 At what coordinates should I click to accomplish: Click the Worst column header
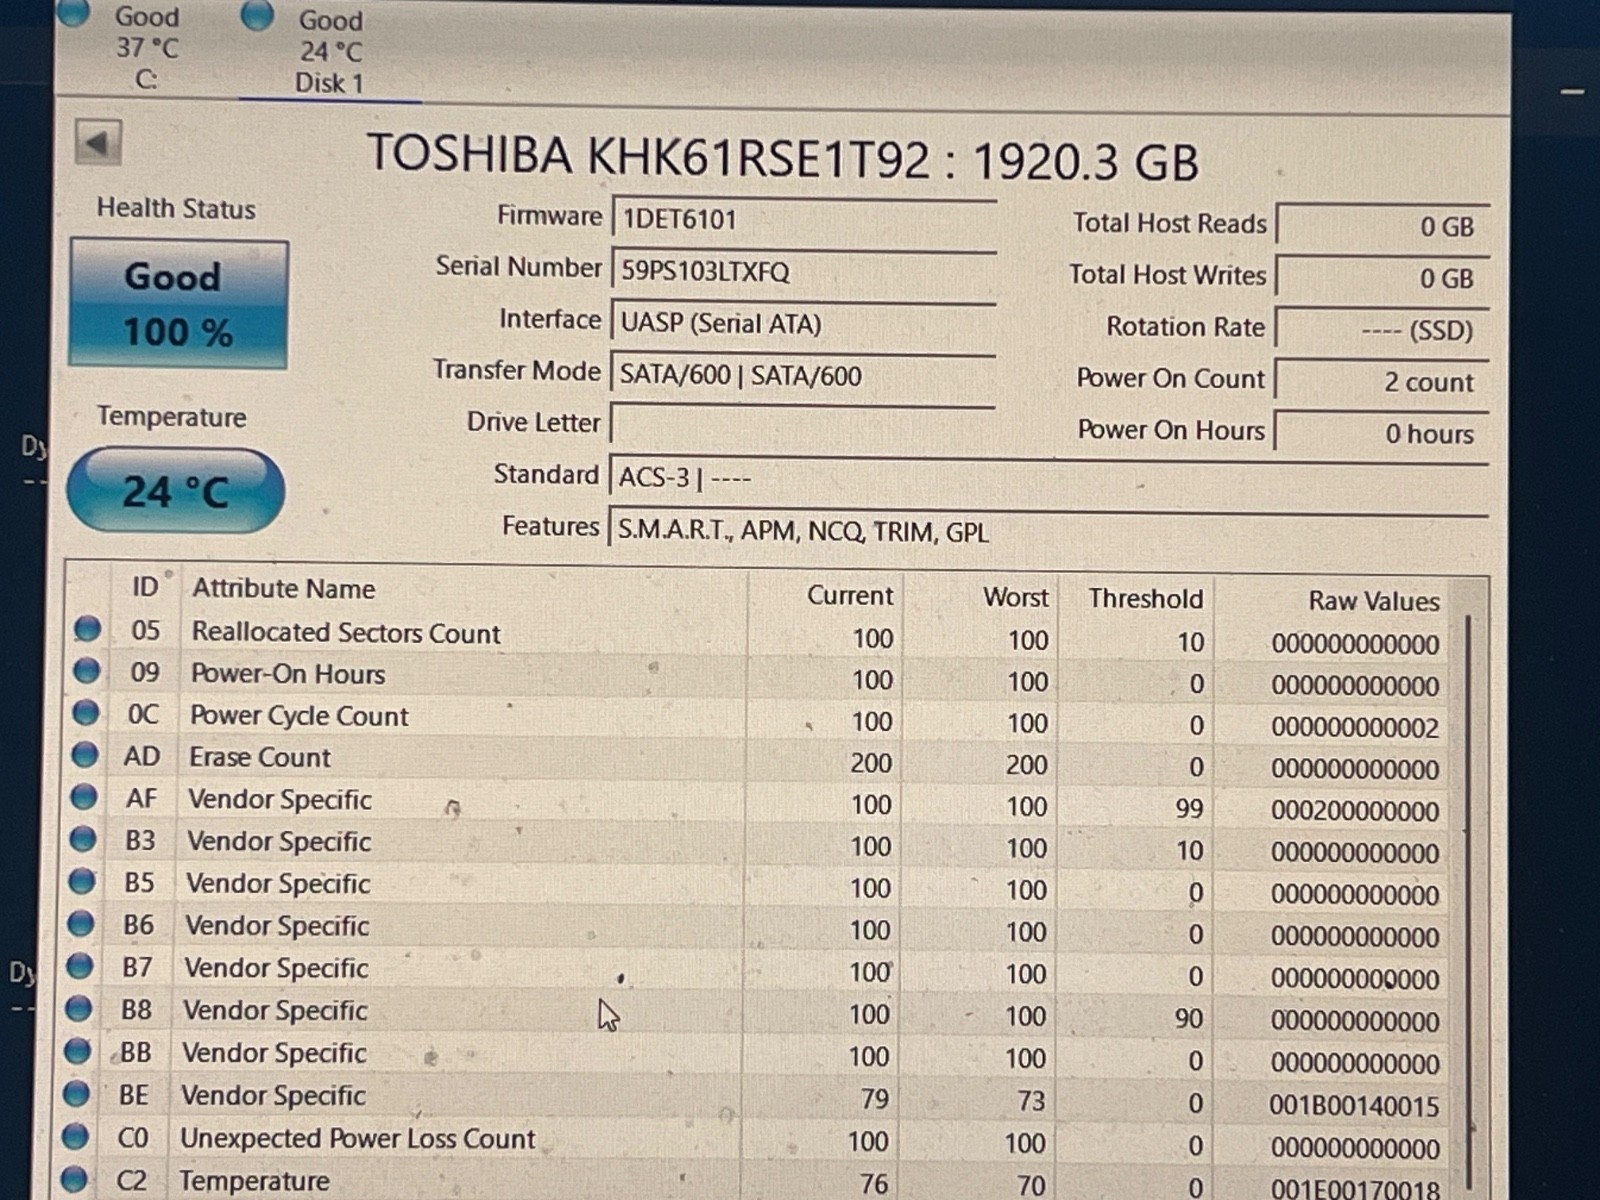pos(1016,597)
